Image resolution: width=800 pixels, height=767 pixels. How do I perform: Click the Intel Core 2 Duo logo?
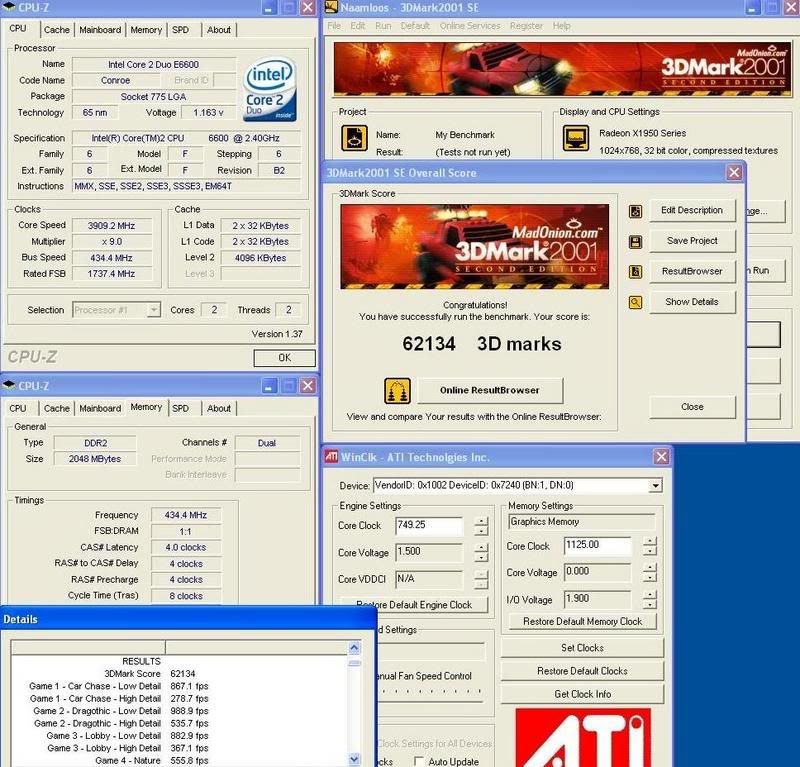[x=270, y=89]
